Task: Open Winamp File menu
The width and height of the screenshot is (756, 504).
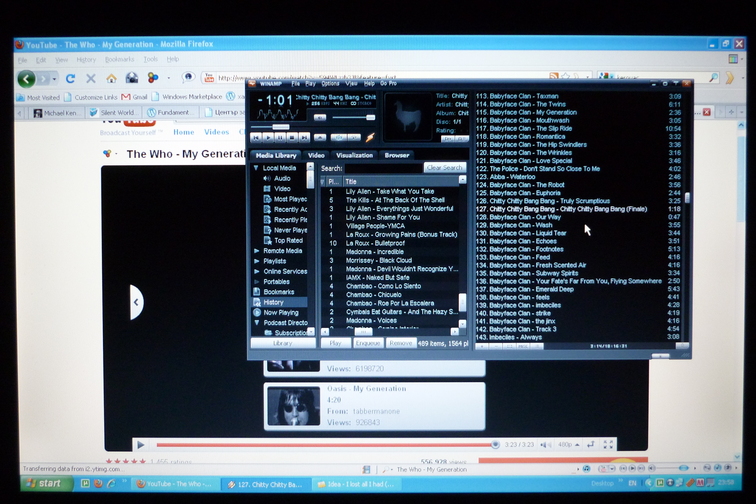Action: (296, 83)
